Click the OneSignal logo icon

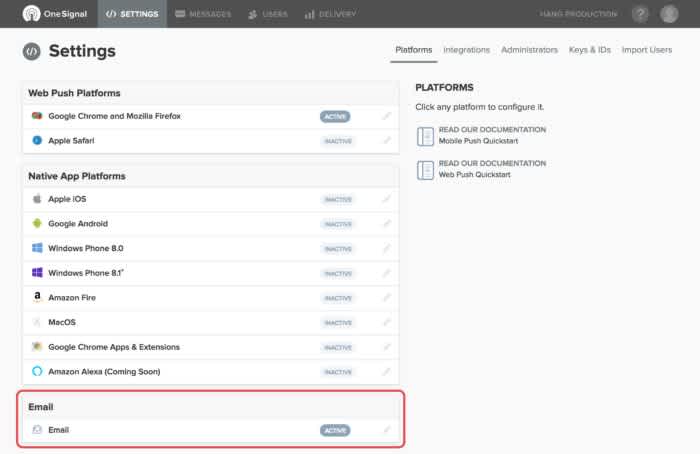click(31, 14)
